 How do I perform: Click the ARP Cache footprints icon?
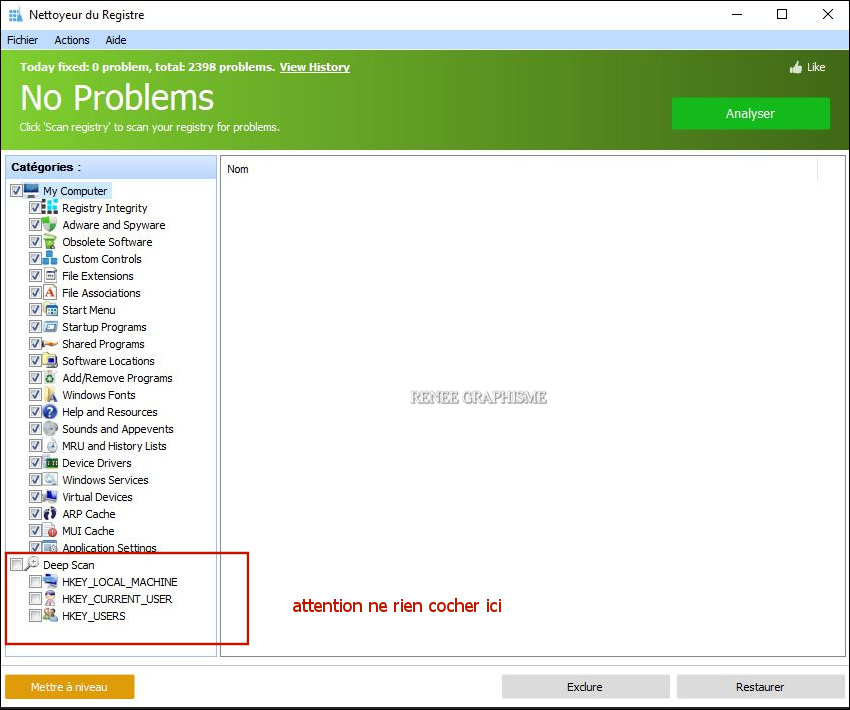click(50, 514)
